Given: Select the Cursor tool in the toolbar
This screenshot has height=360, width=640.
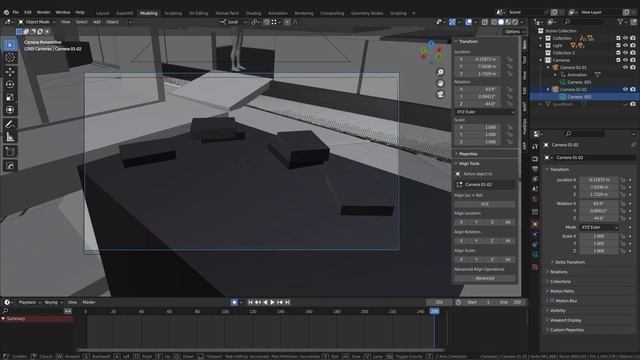Looking at the screenshot, I should click(10, 58).
